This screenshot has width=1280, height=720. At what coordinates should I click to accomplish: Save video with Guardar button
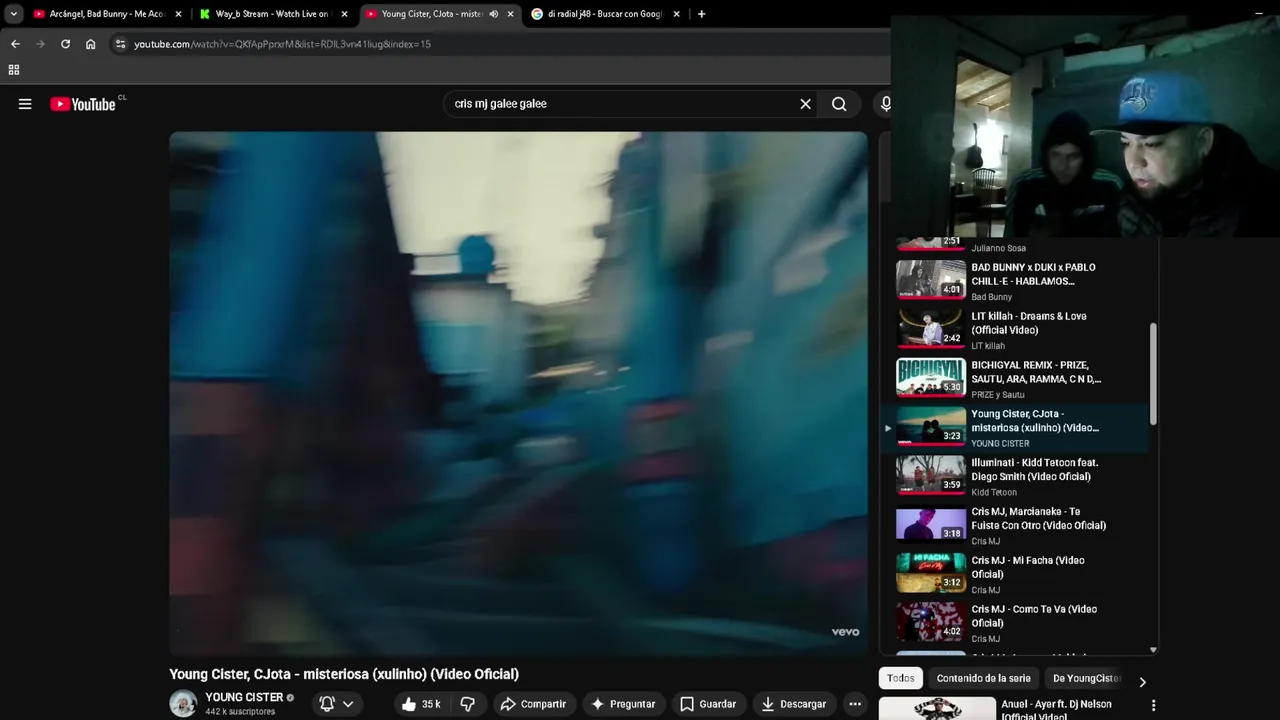pos(708,704)
